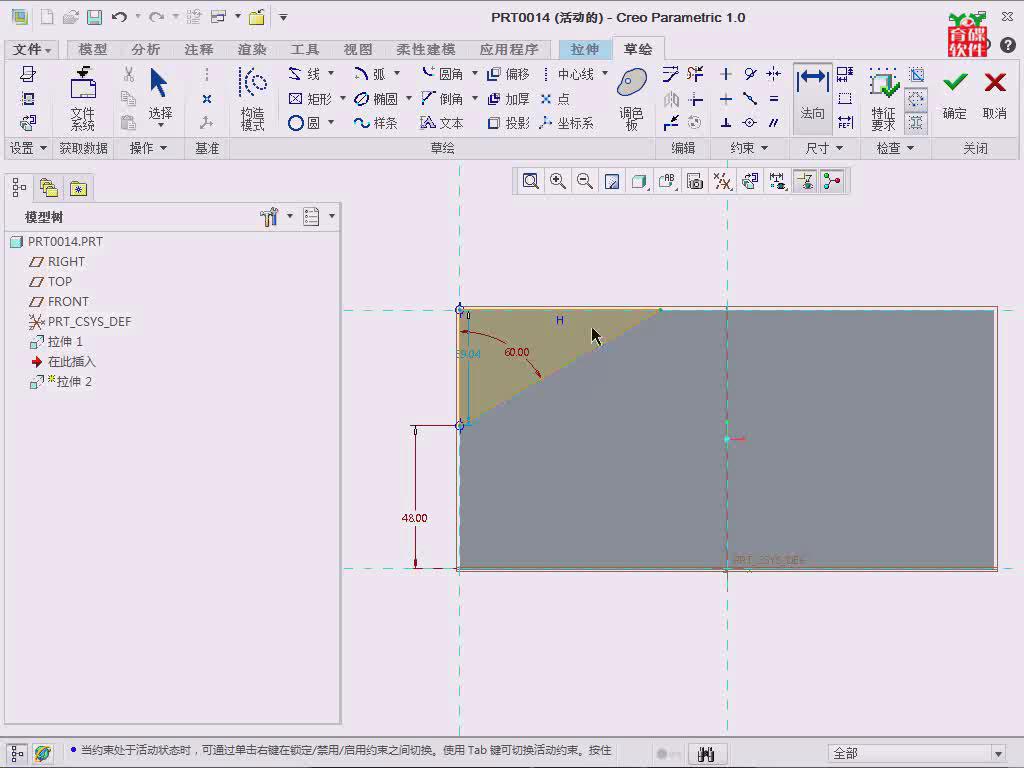Activate the Select (选择) arrow tool
Viewport: 1024px width, 768px height.
tap(159, 95)
